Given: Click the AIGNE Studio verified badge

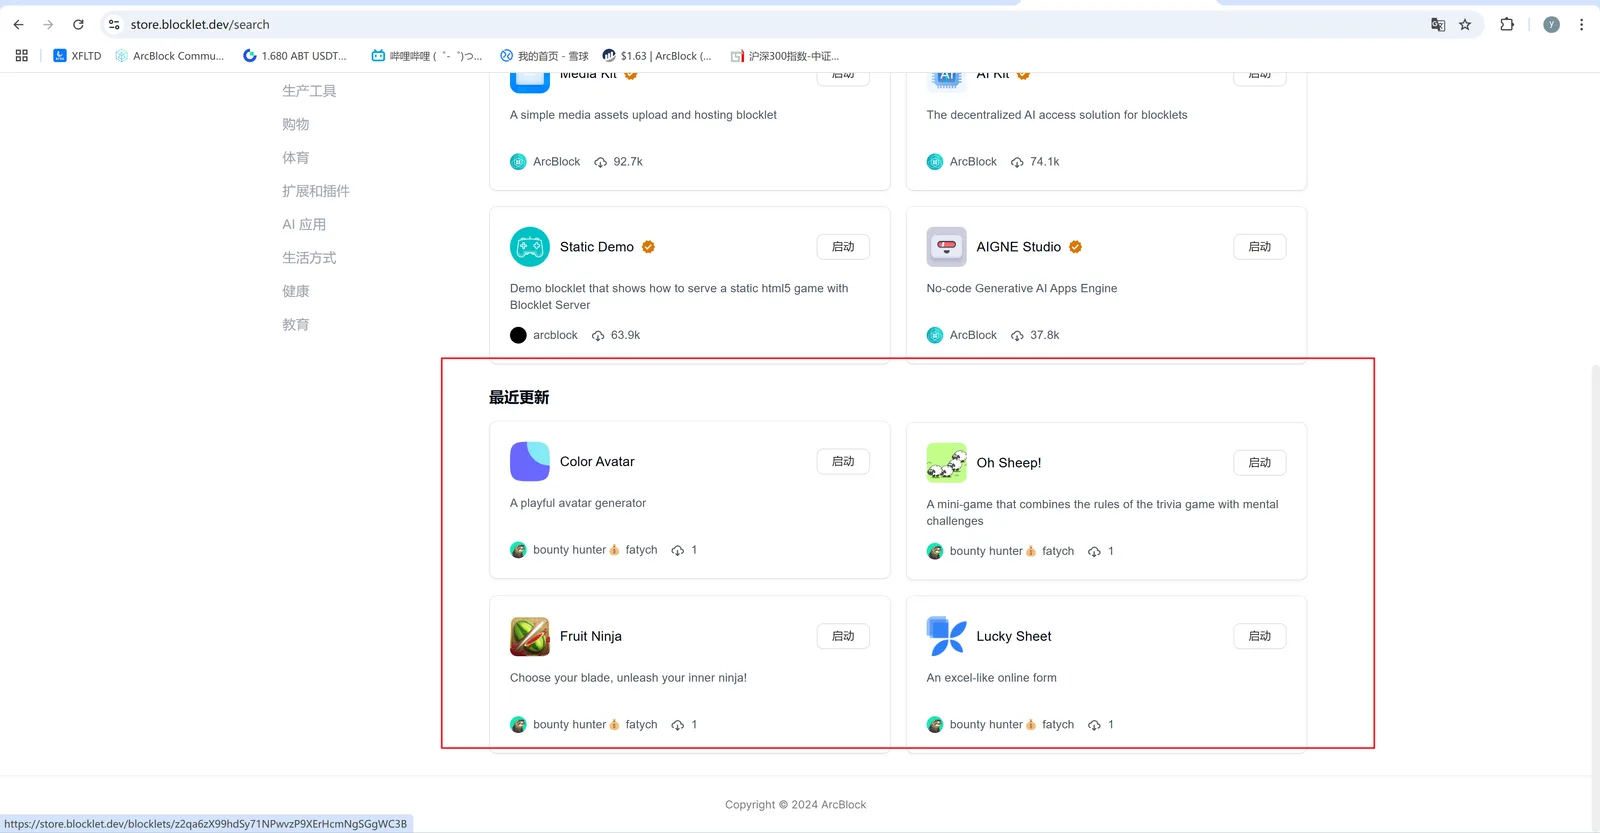Looking at the screenshot, I should tap(1075, 247).
